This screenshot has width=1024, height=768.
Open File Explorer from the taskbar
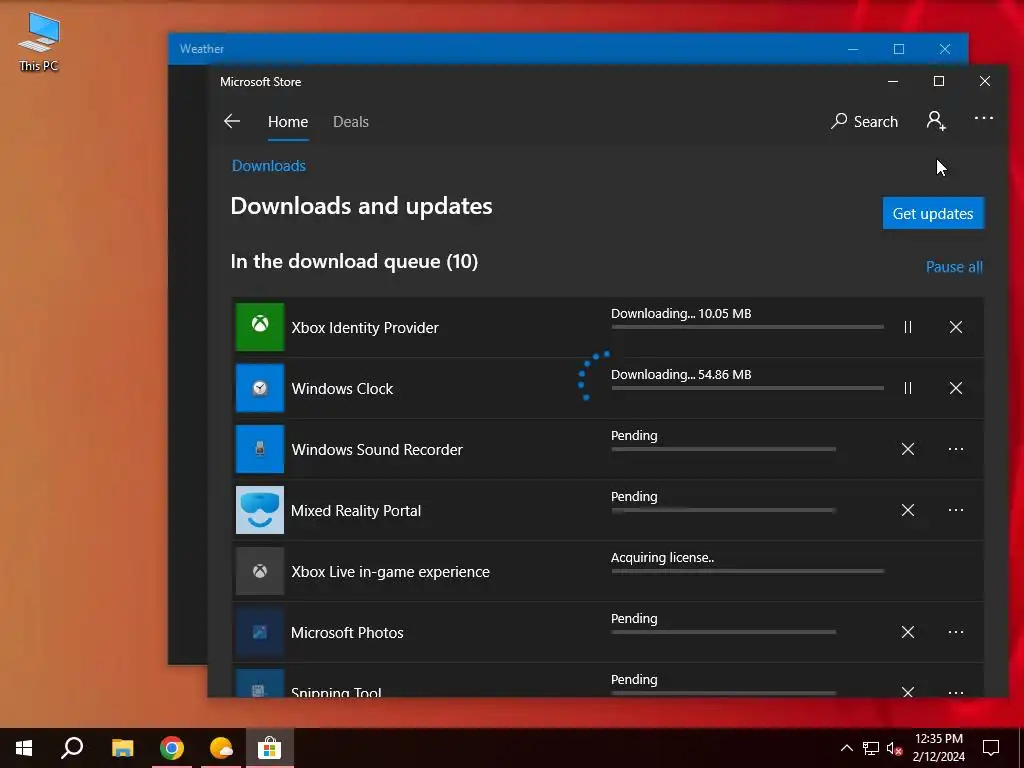(x=122, y=748)
